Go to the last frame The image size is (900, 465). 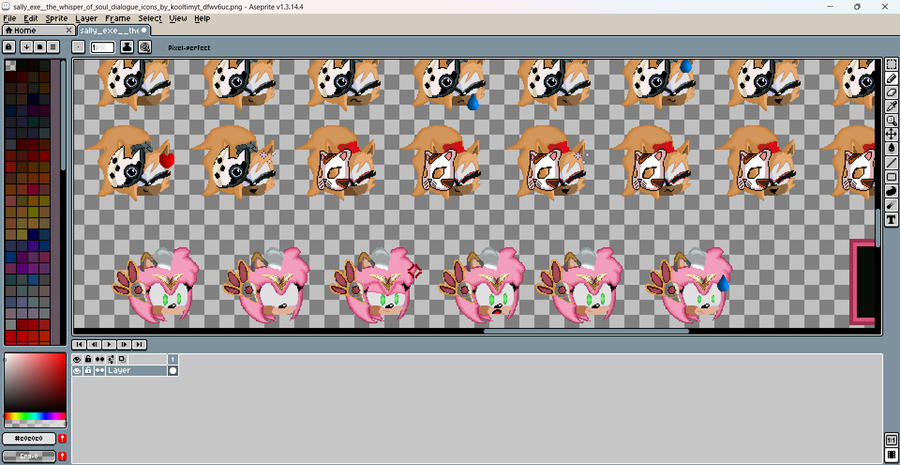(x=139, y=344)
